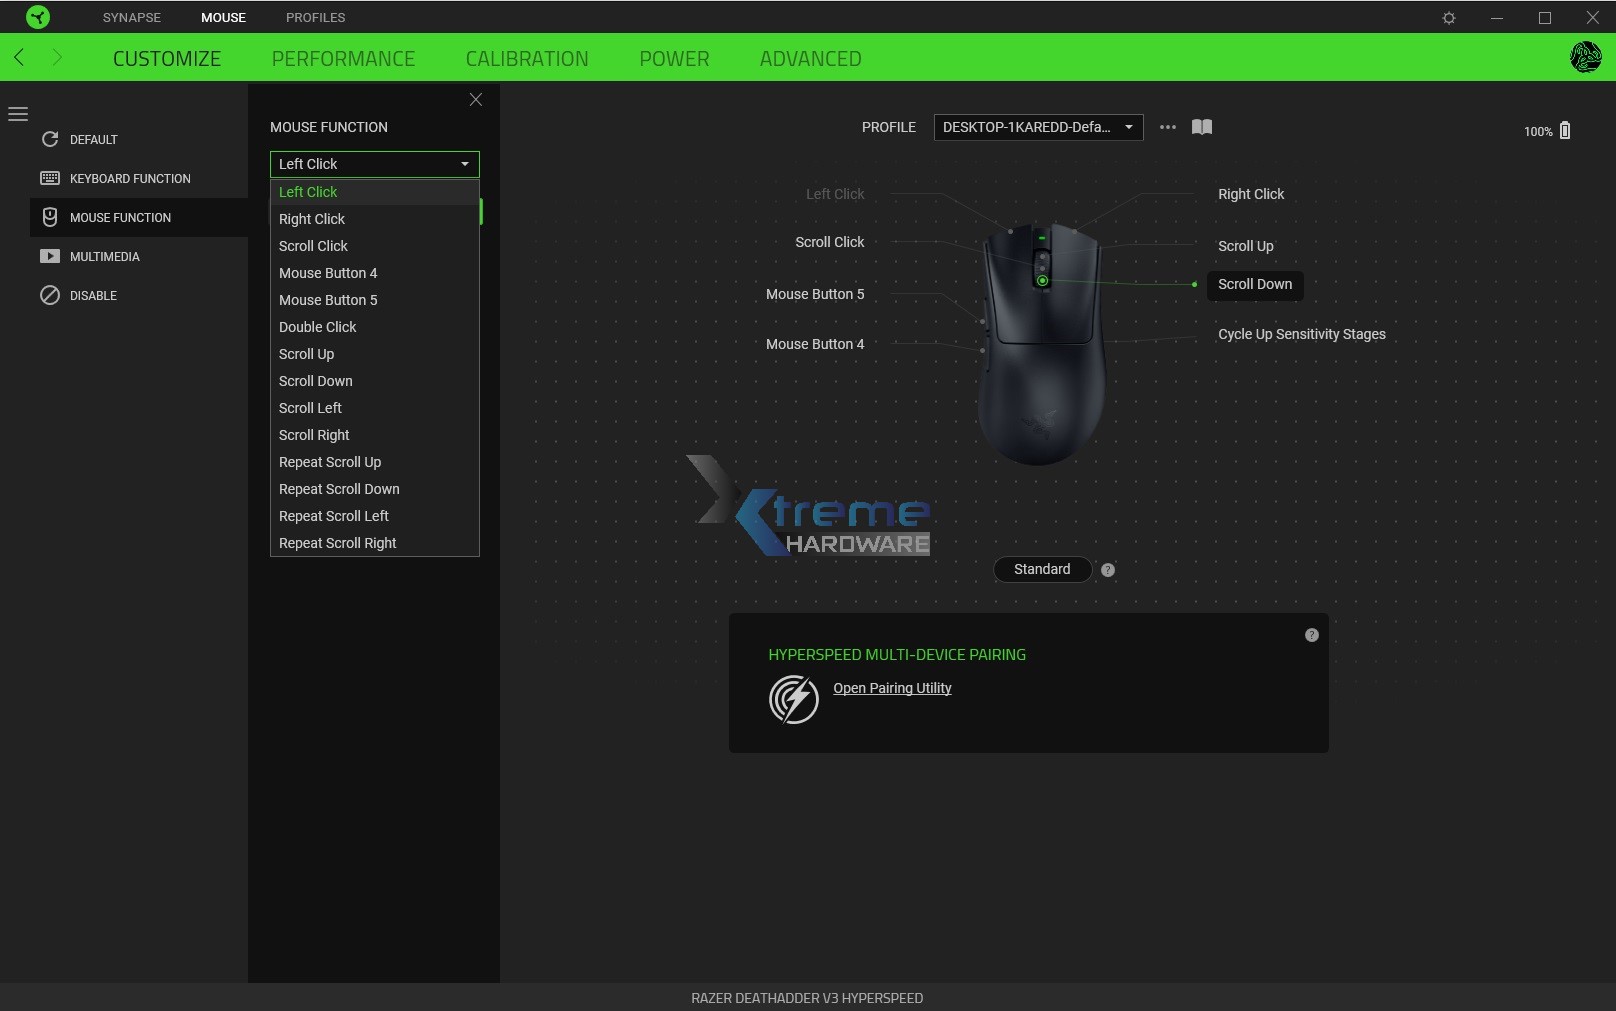
Task: Open the tutorial book icon beside Profile
Action: tap(1202, 127)
